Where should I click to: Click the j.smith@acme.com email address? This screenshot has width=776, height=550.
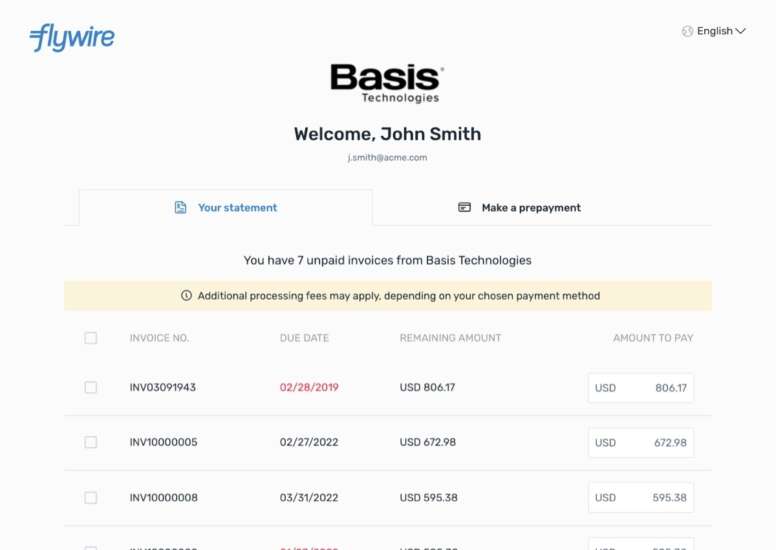pos(387,158)
